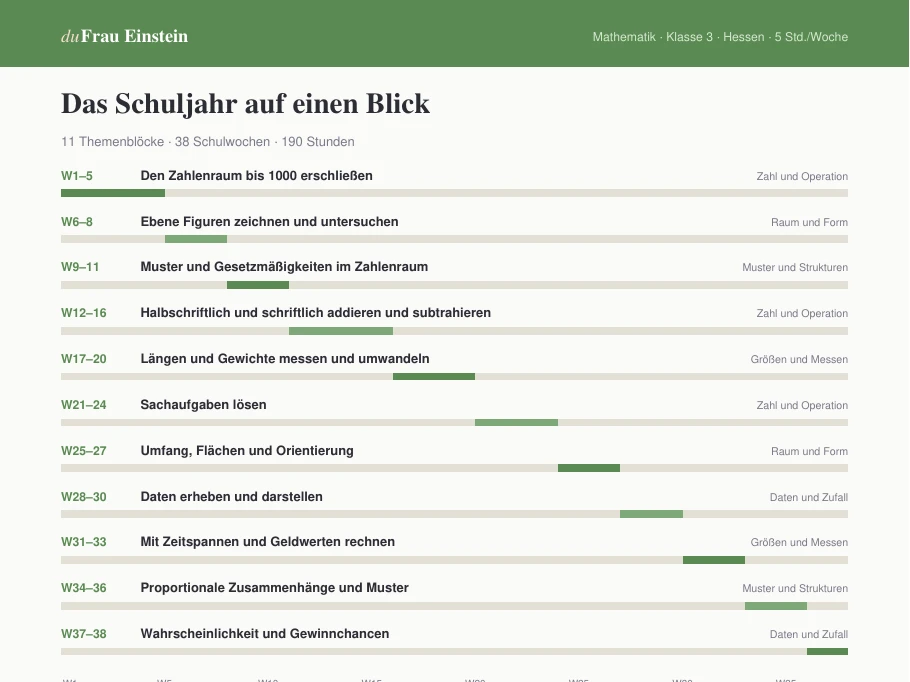Click the W12–16 week label
910x682 pixels.
click(84, 313)
